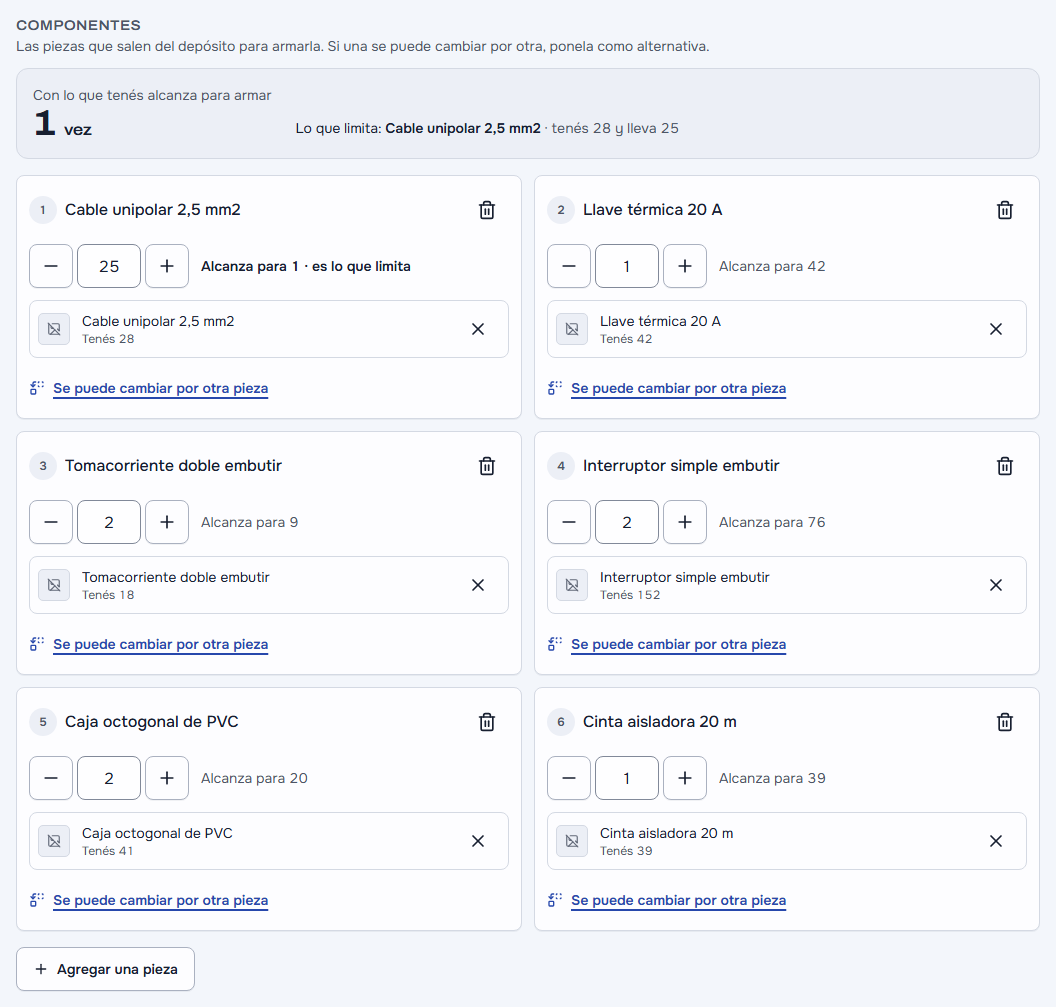Image resolution: width=1056 pixels, height=1007 pixels.
Task: Remove the Cable unipolar piece showing Tenés 28
Action: click(x=478, y=329)
